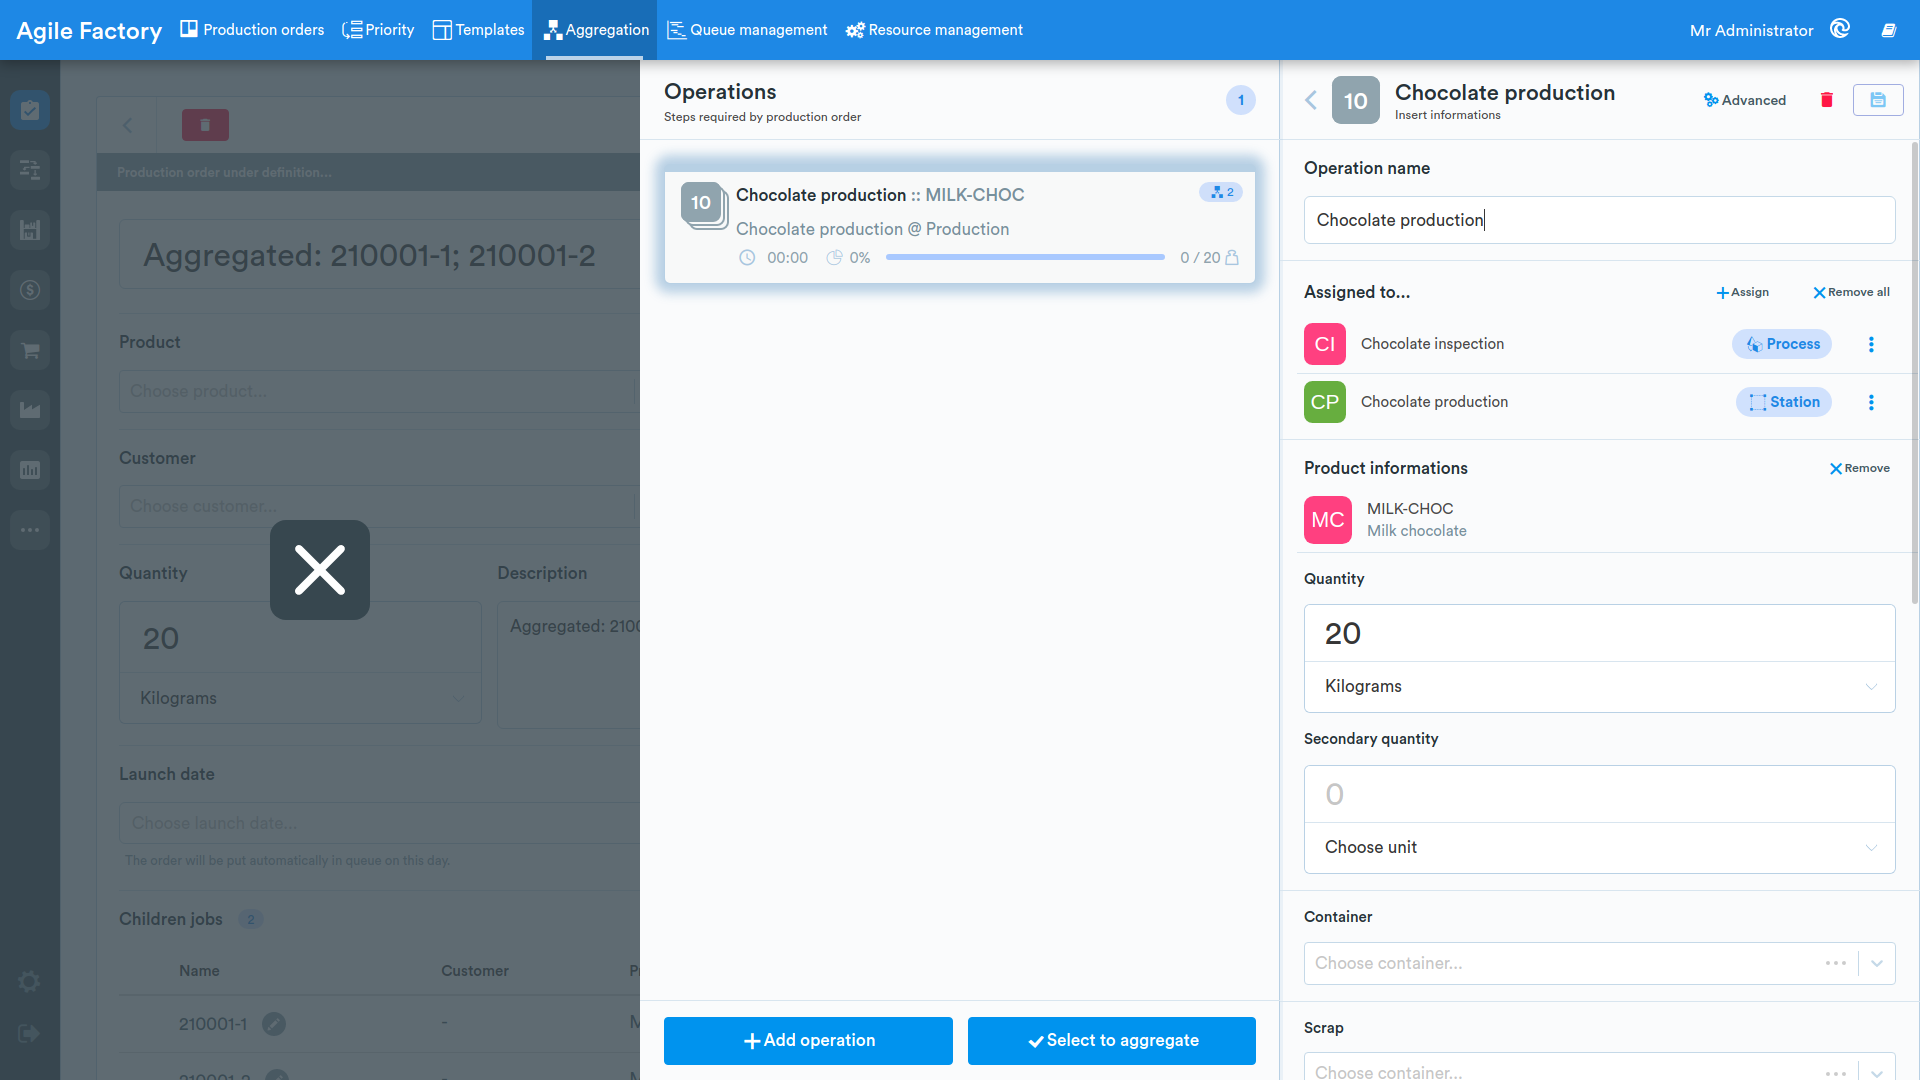Save operation using the floppy disk icon
This screenshot has height=1080, width=1920.
tap(1877, 100)
